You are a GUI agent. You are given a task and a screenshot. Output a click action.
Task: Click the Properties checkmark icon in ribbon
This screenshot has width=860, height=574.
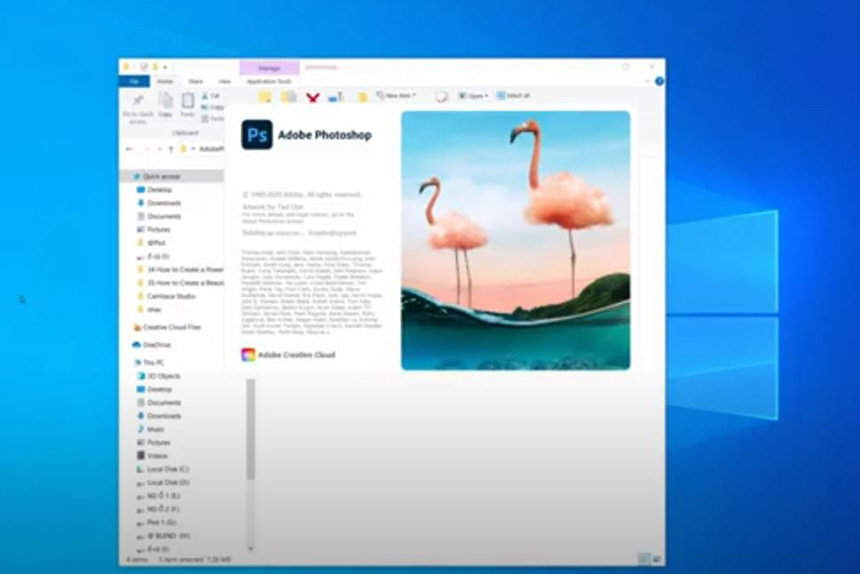tap(441, 97)
